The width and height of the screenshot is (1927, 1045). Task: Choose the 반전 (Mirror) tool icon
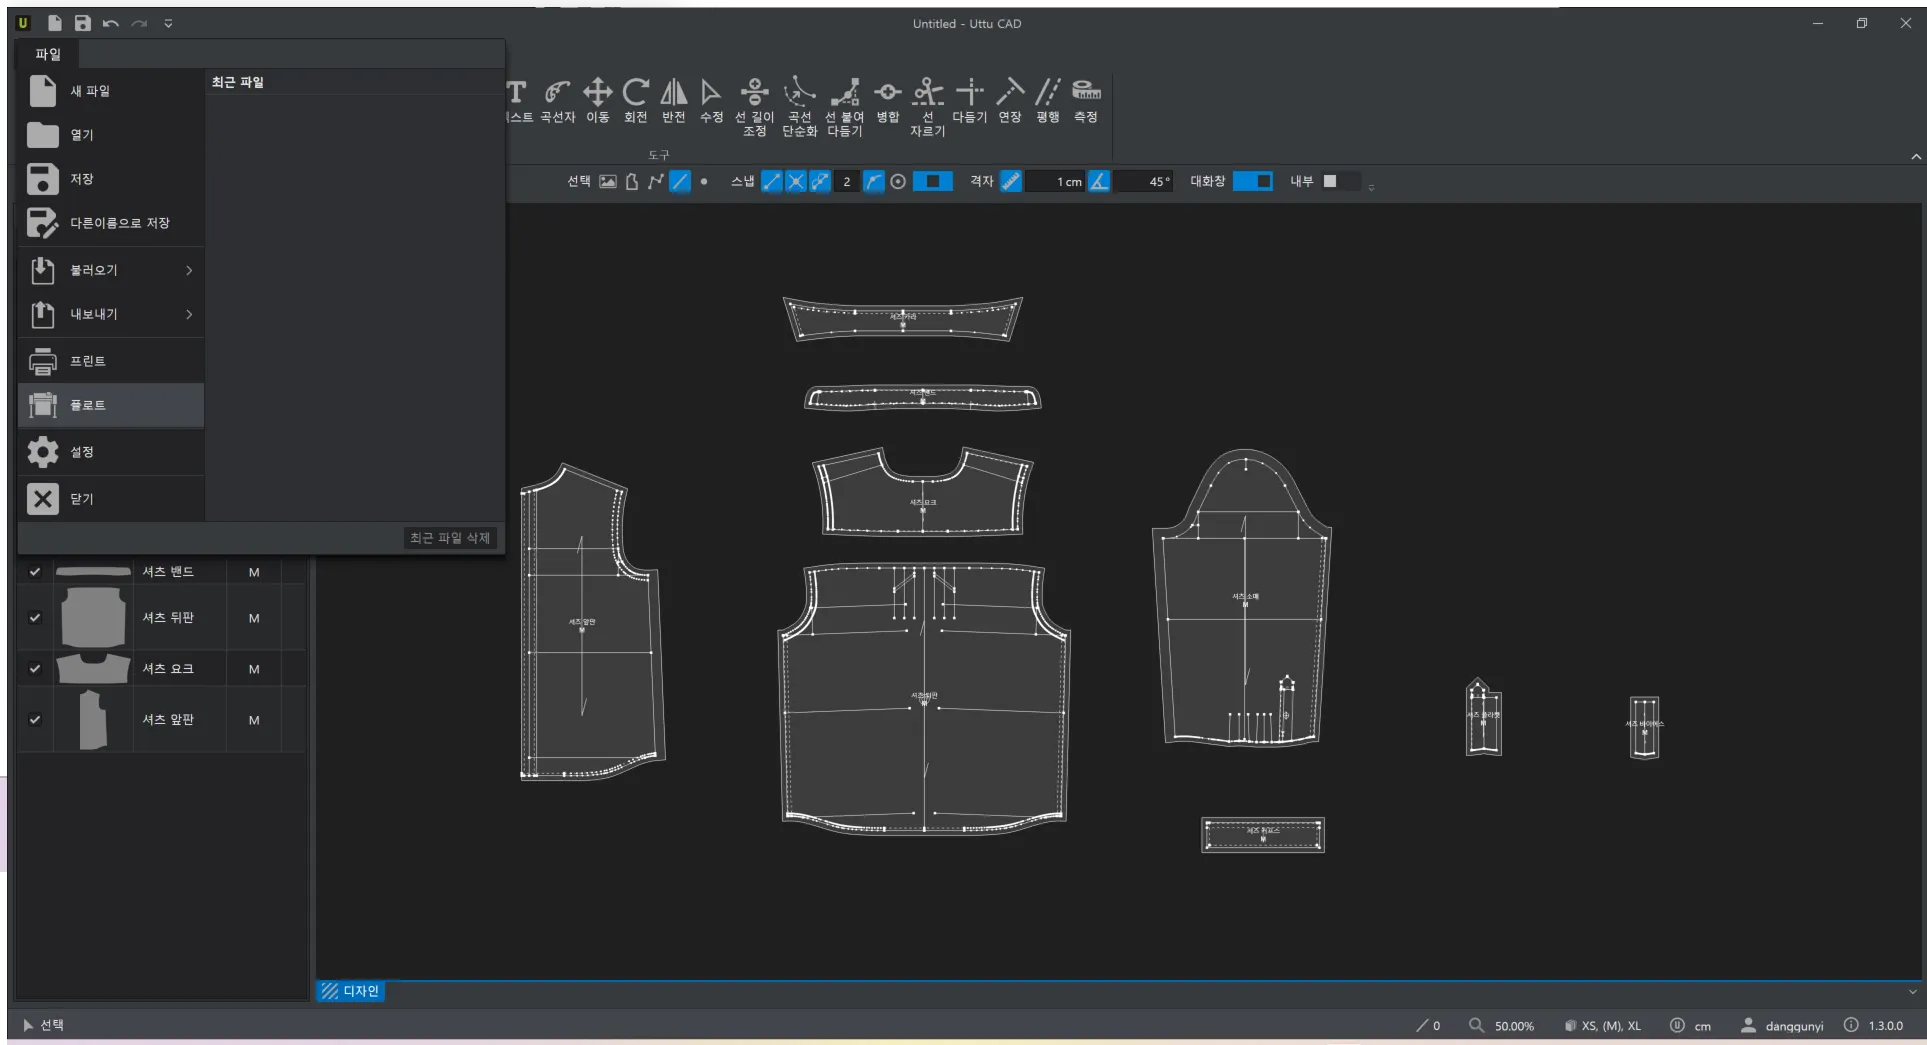(x=673, y=101)
